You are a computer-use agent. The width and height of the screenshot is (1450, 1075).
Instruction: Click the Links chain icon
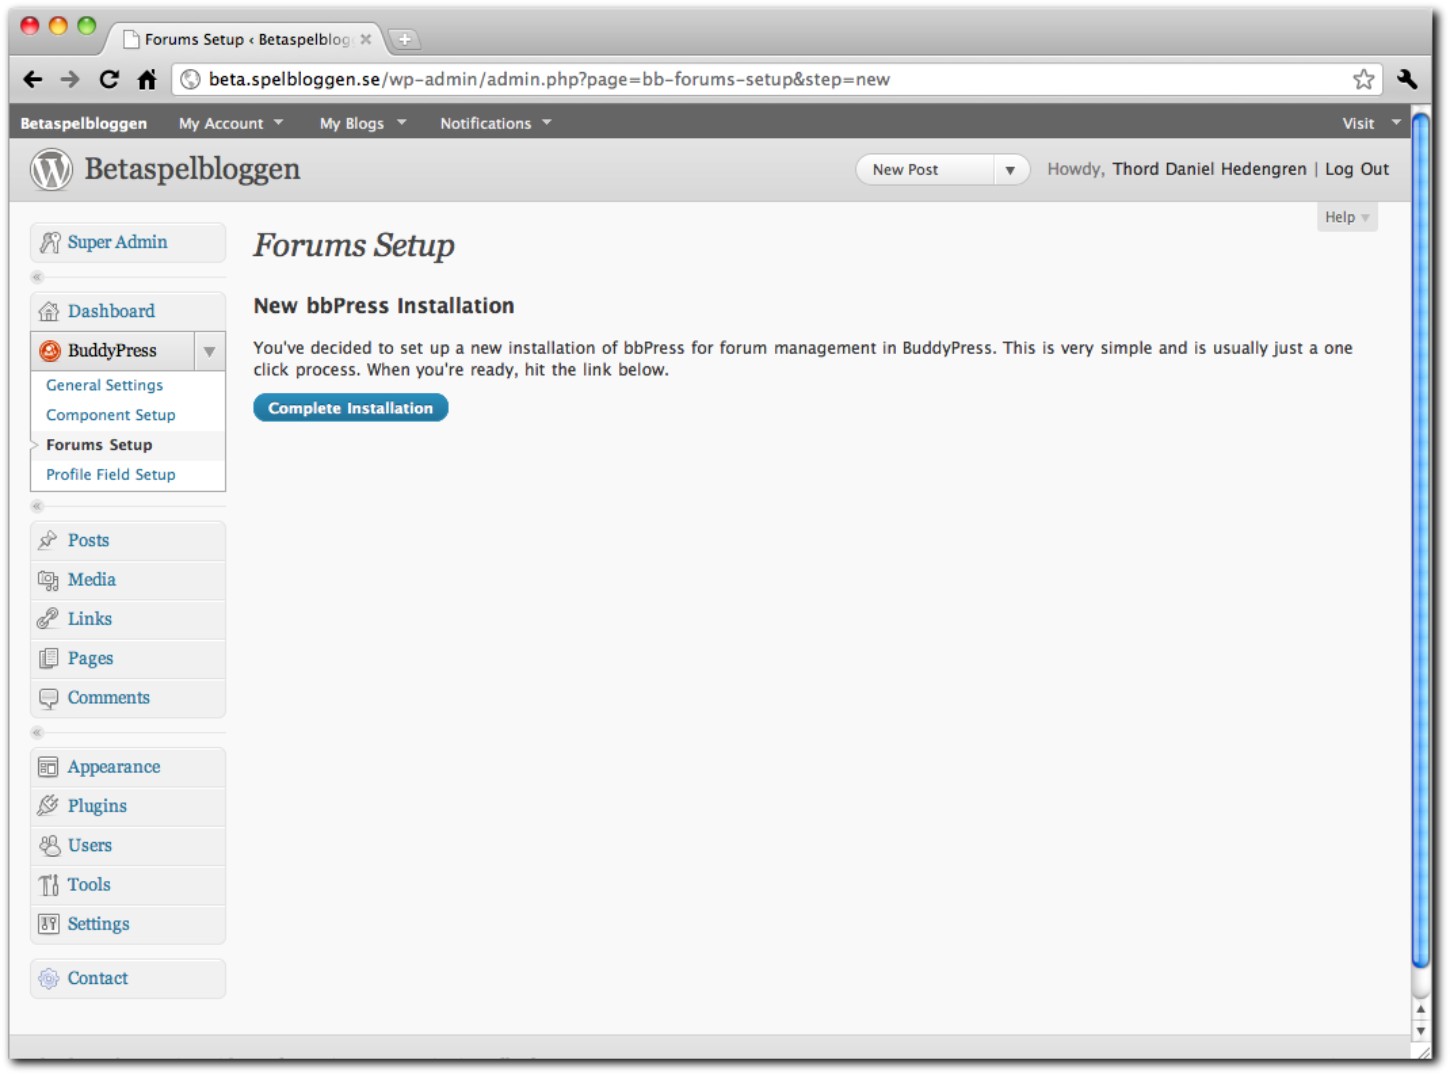[x=48, y=619]
